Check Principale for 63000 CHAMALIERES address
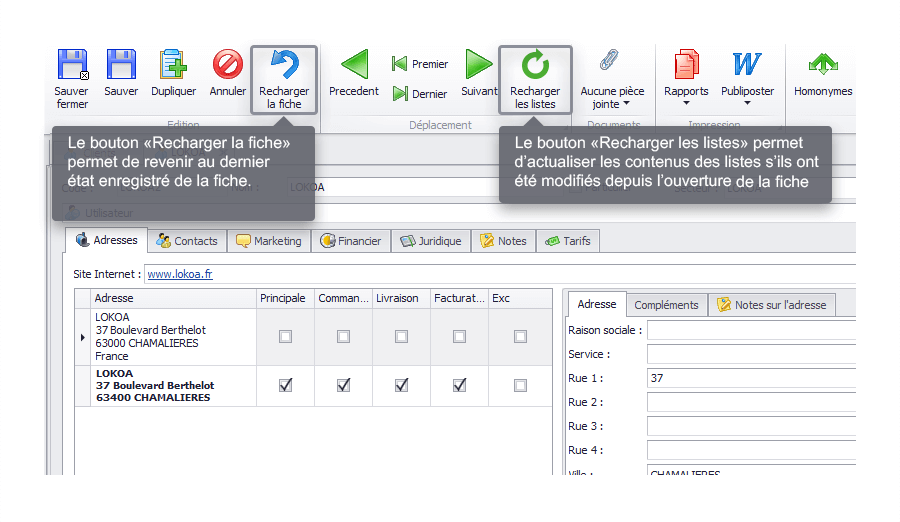 285,337
